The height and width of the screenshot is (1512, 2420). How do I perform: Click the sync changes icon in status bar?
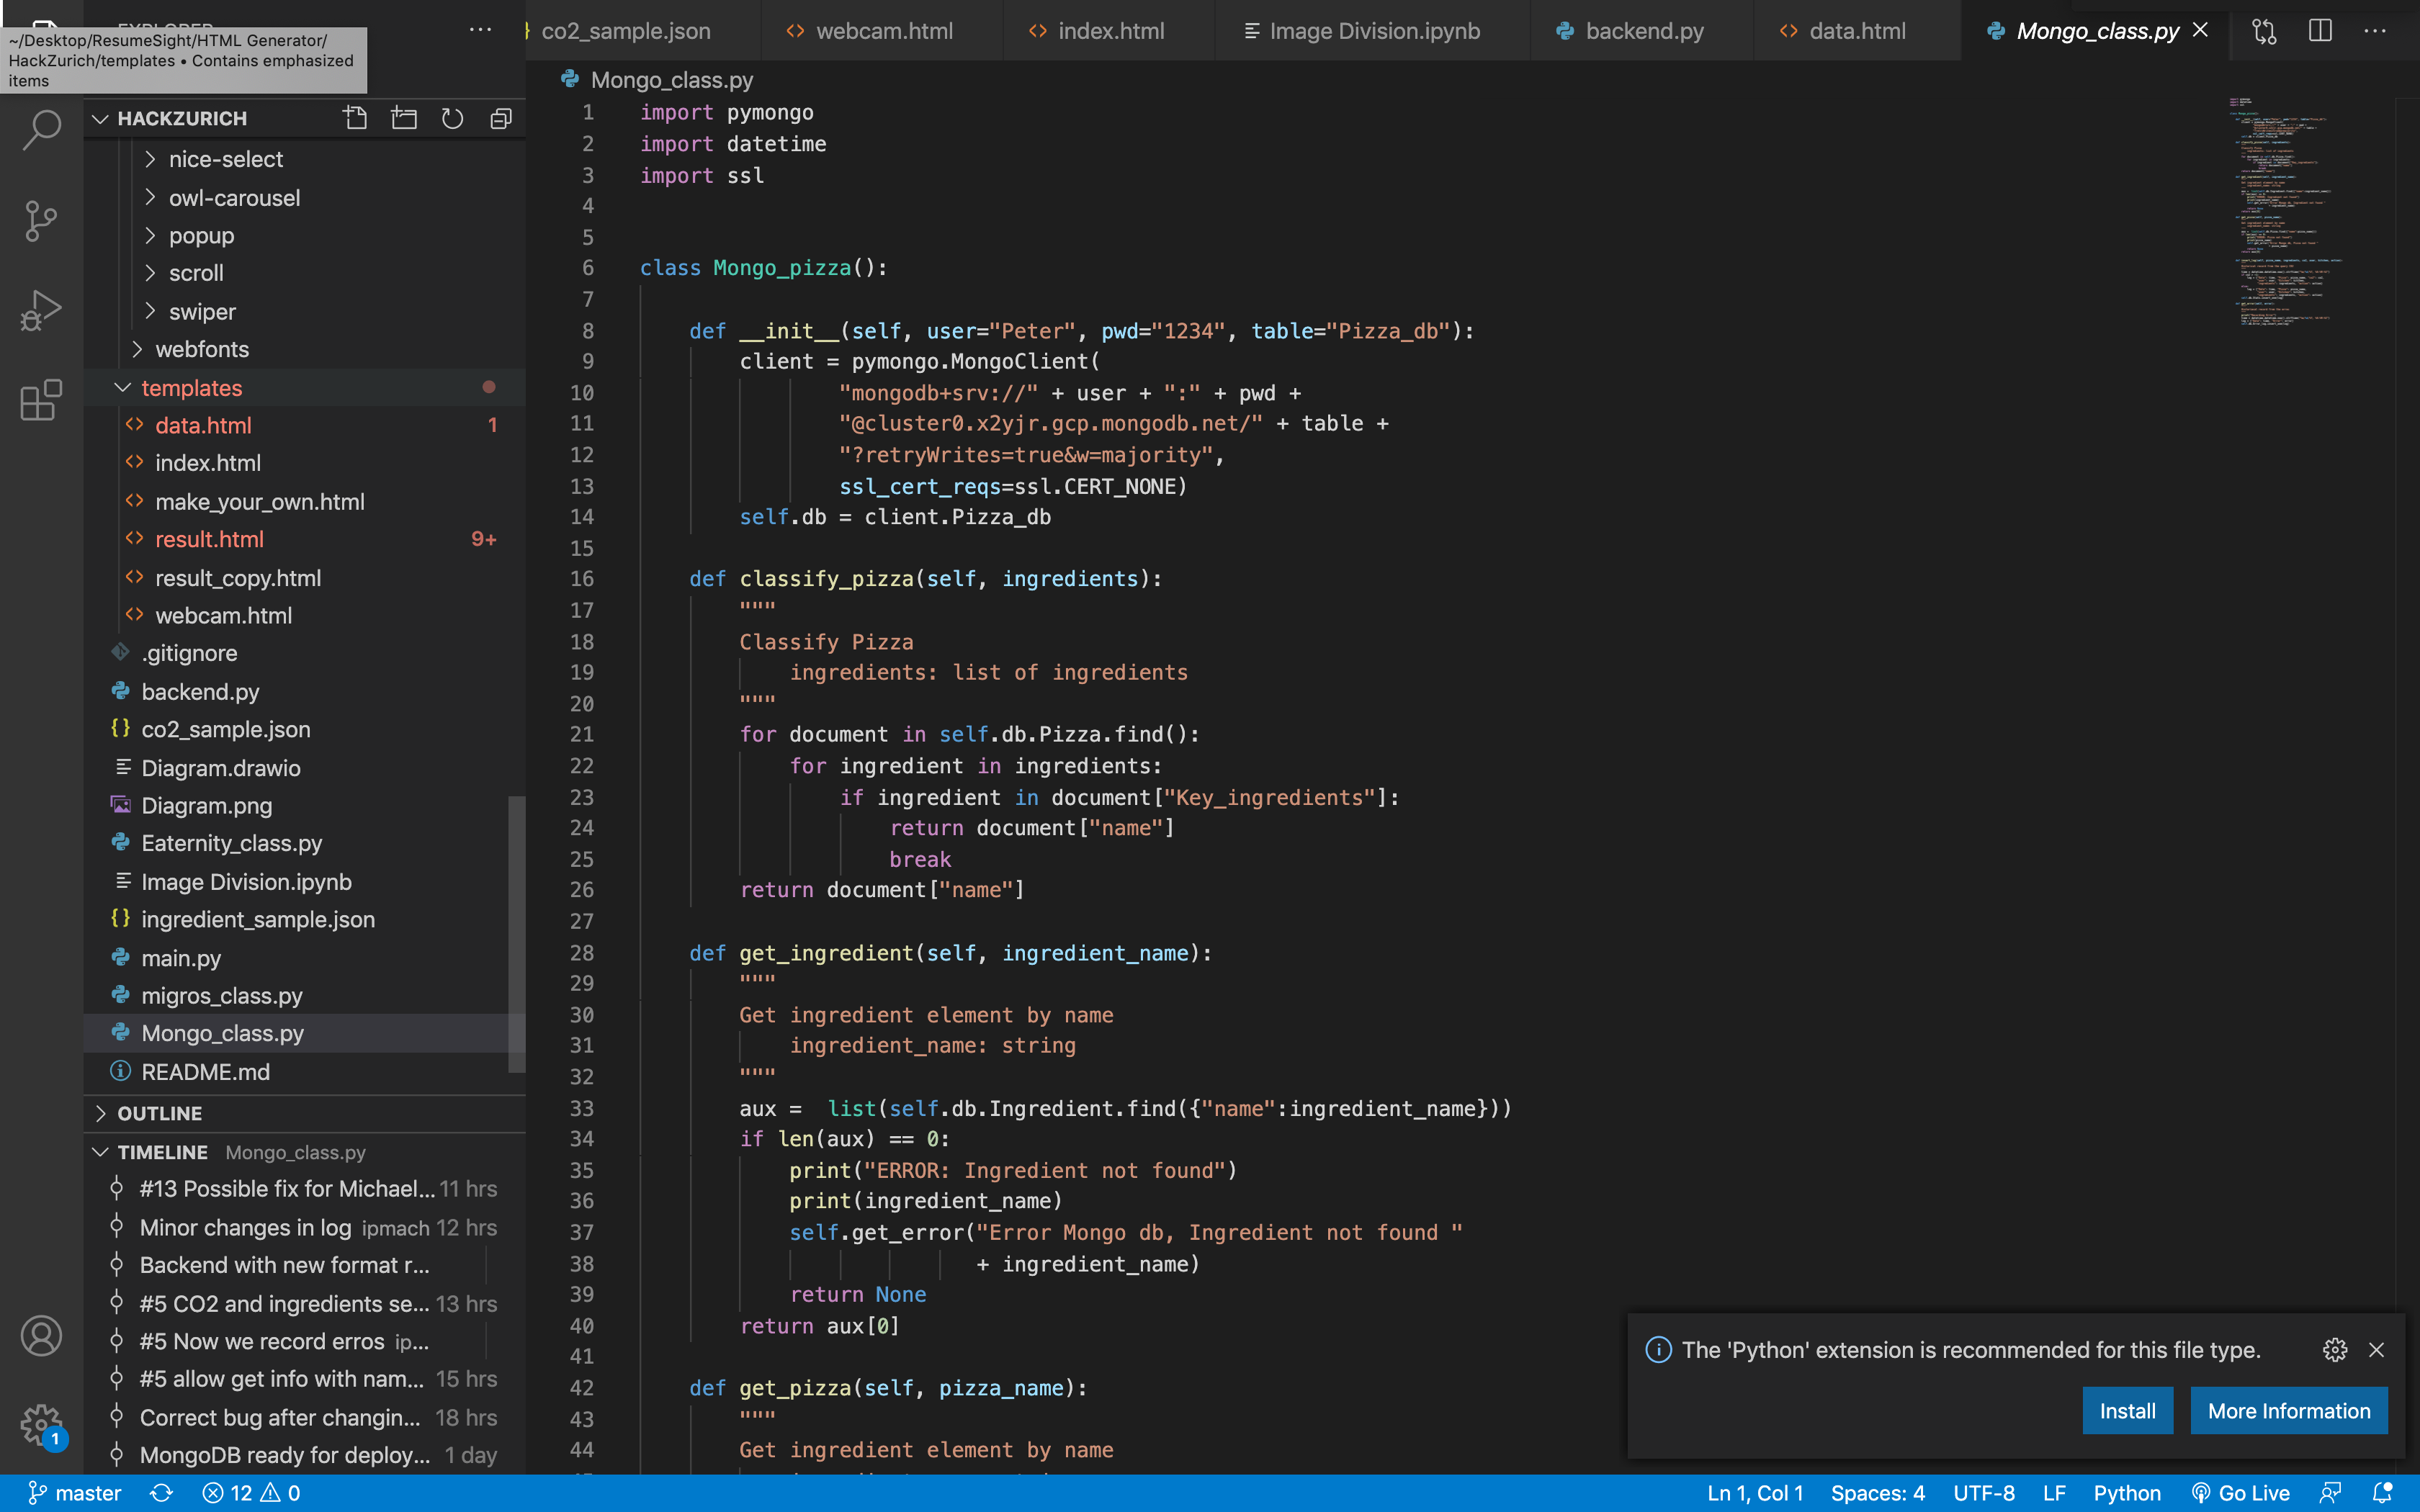pos(161,1493)
